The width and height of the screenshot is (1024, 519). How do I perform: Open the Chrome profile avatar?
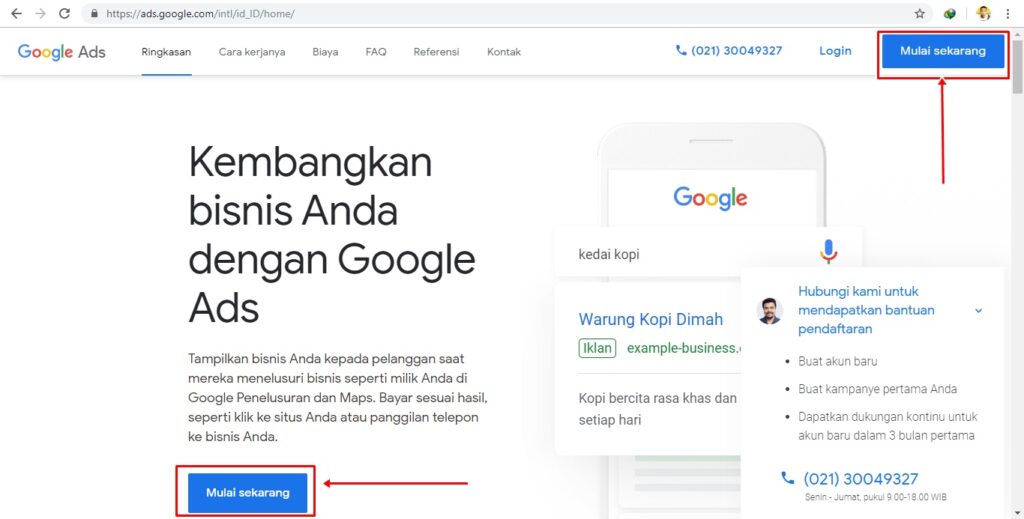pos(984,14)
